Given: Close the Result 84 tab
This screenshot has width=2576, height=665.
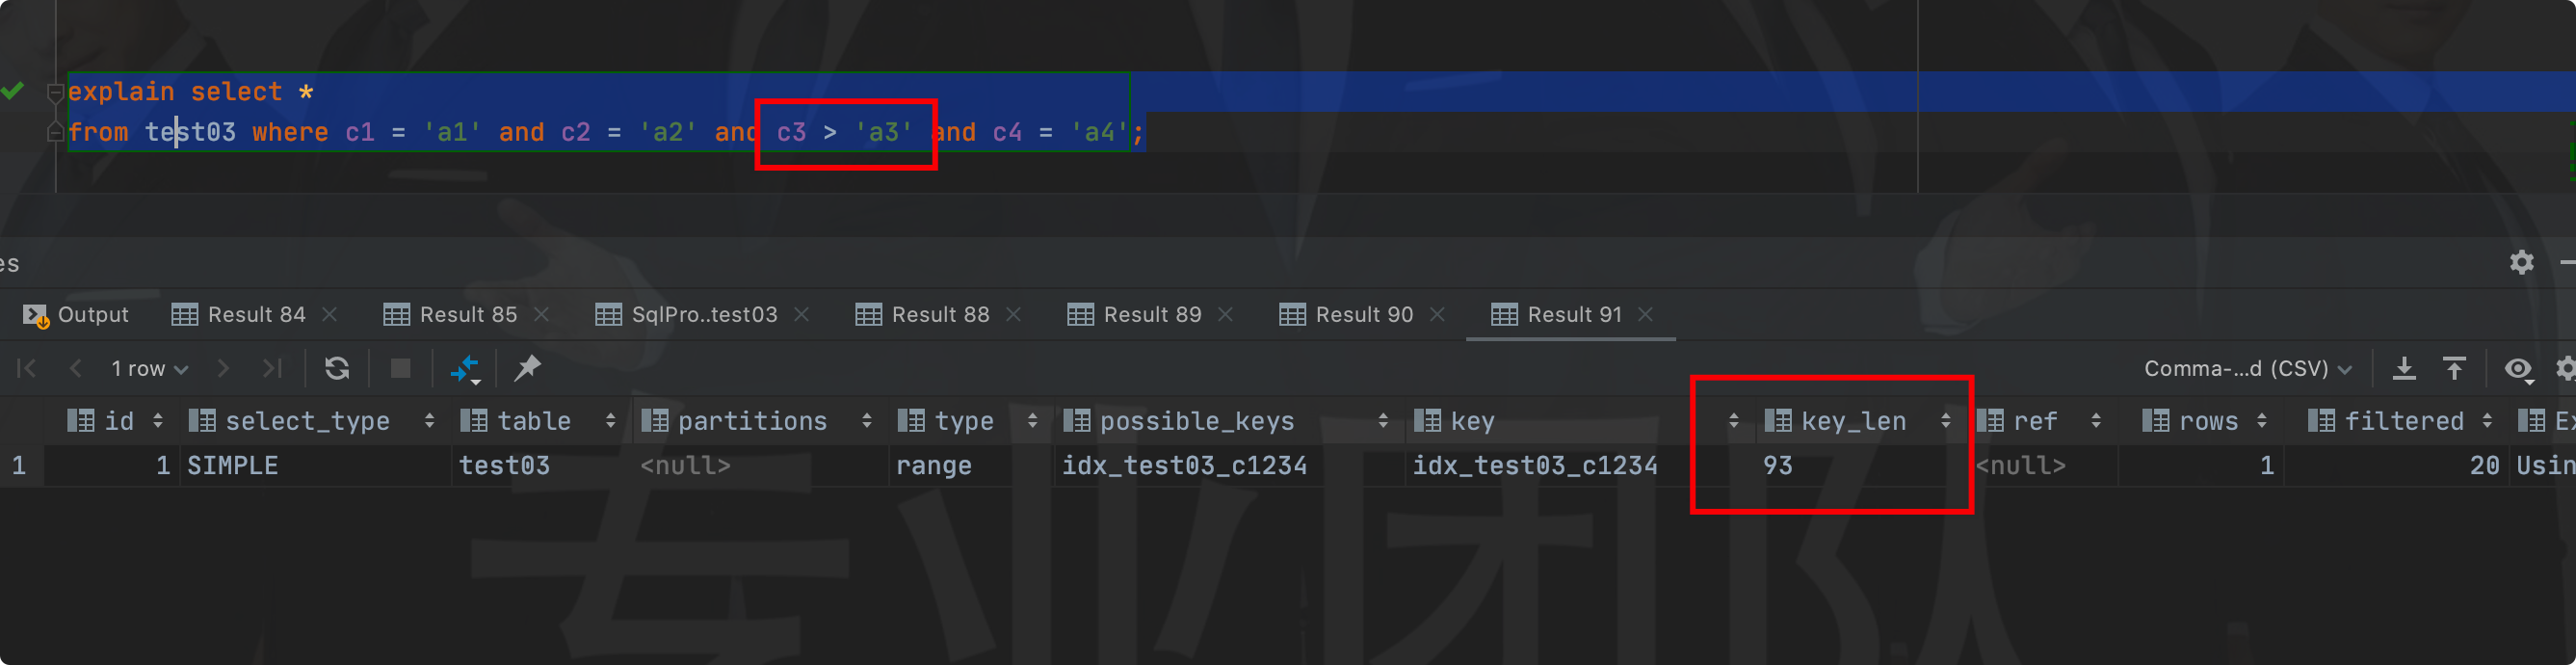Looking at the screenshot, I should pos(329,315).
